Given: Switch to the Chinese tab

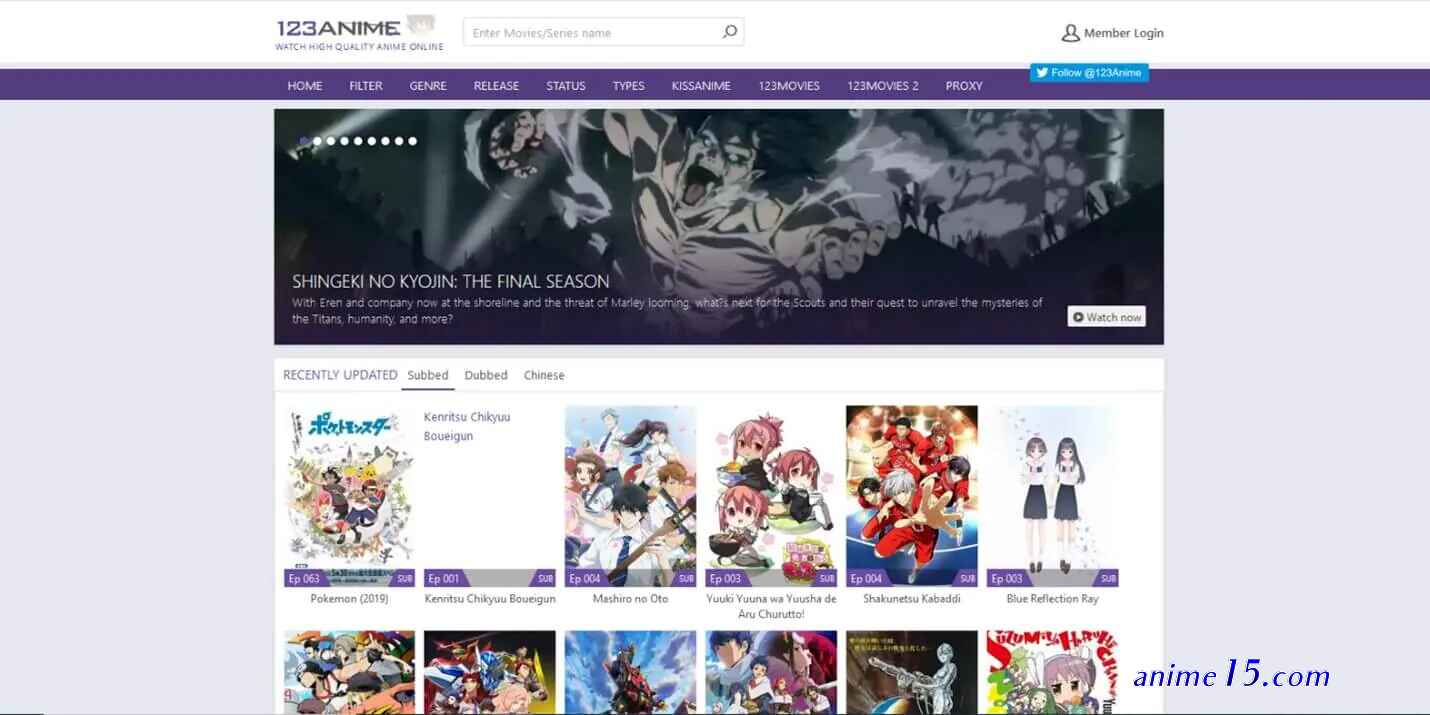Looking at the screenshot, I should tap(544, 375).
